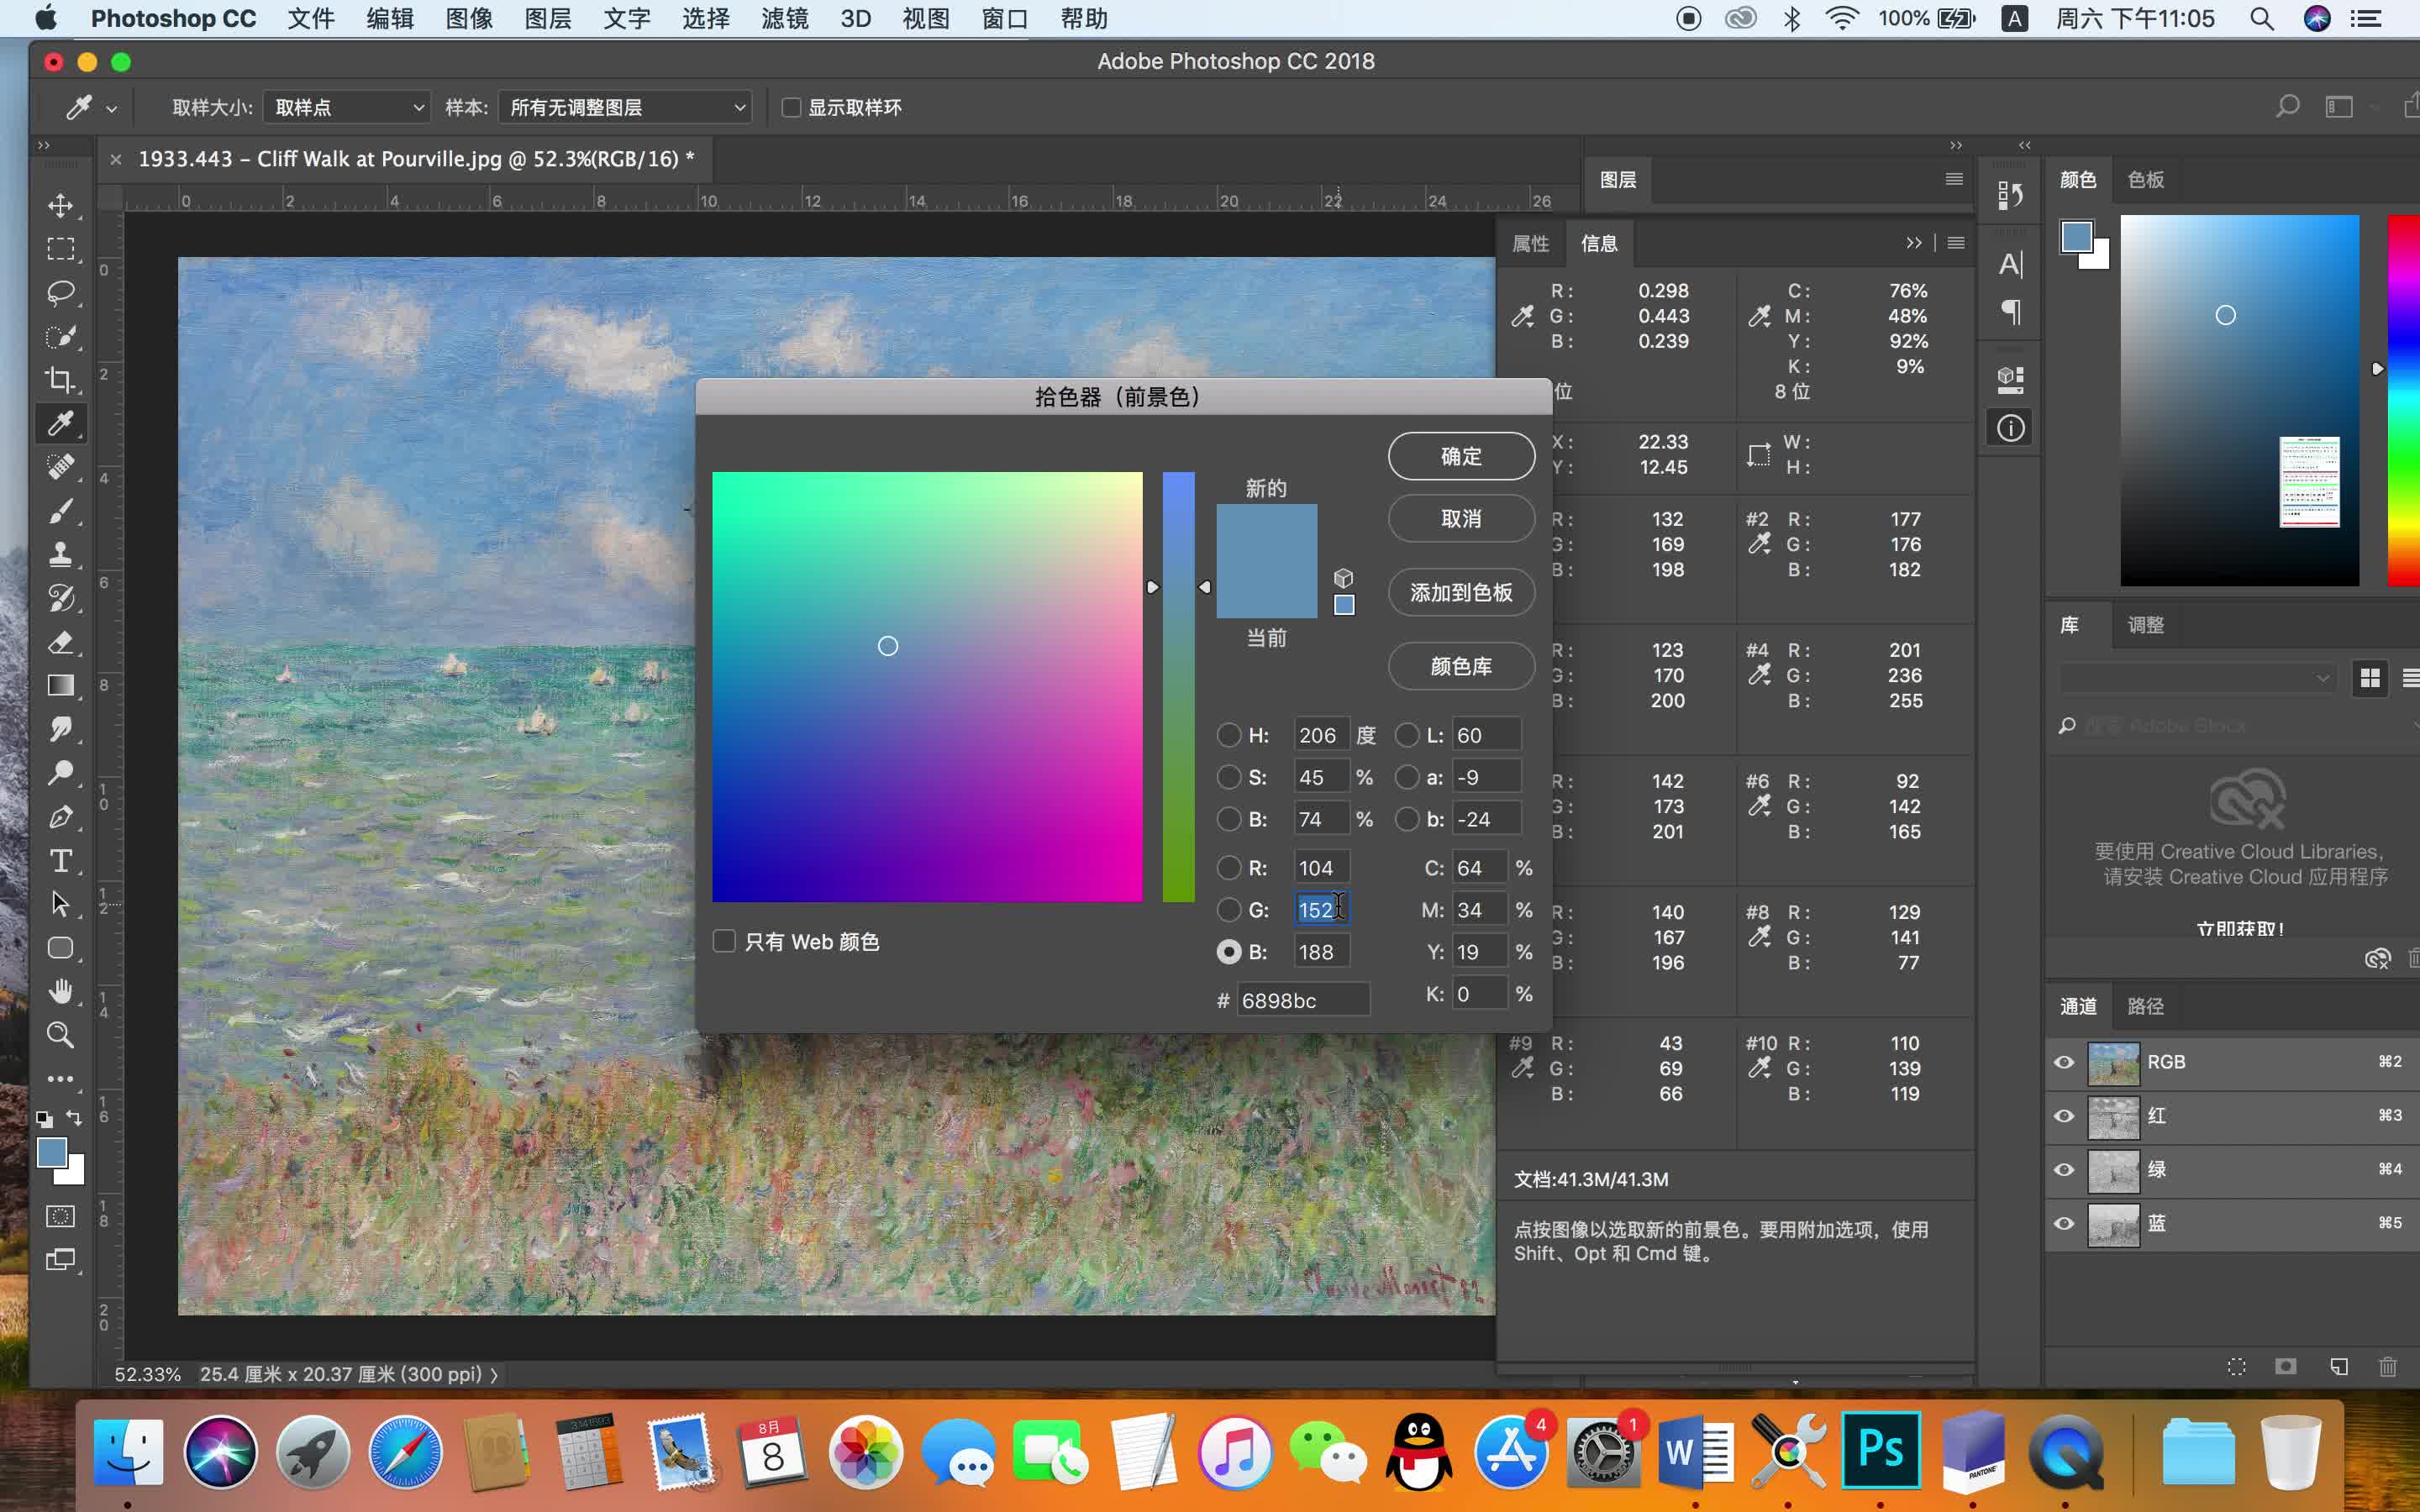Select the Quick Selection tool
Screen dimensions: 2420x1512
point(60,337)
